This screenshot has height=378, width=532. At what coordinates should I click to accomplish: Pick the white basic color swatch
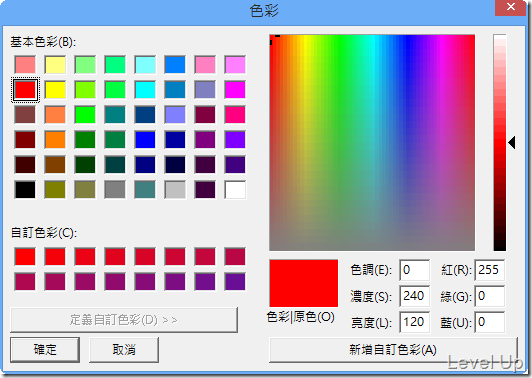235,190
